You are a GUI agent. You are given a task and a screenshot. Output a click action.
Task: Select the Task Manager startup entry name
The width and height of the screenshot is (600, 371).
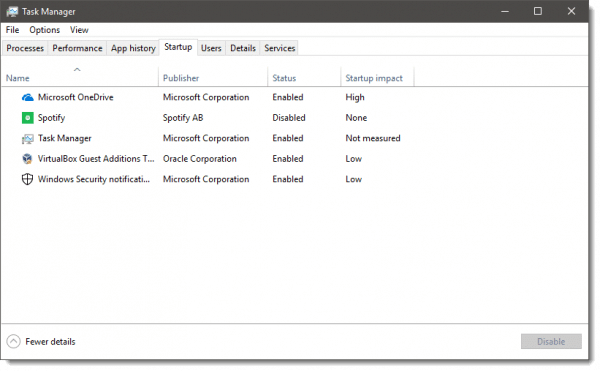pyautogui.click(x=65, y=138)
